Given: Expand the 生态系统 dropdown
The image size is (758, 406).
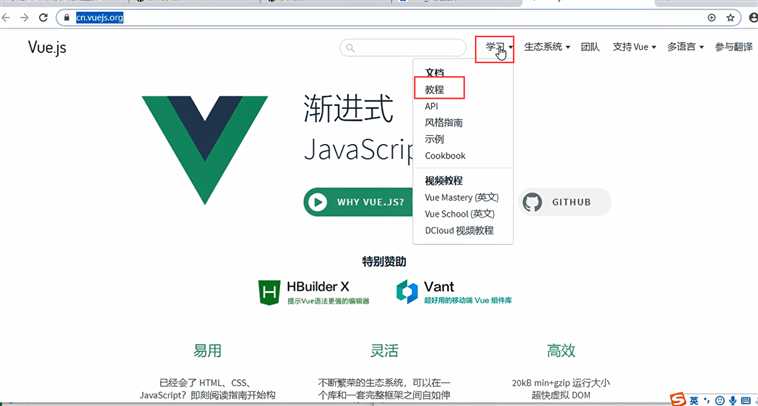Looking at the screenshot, I should point(547,47).
